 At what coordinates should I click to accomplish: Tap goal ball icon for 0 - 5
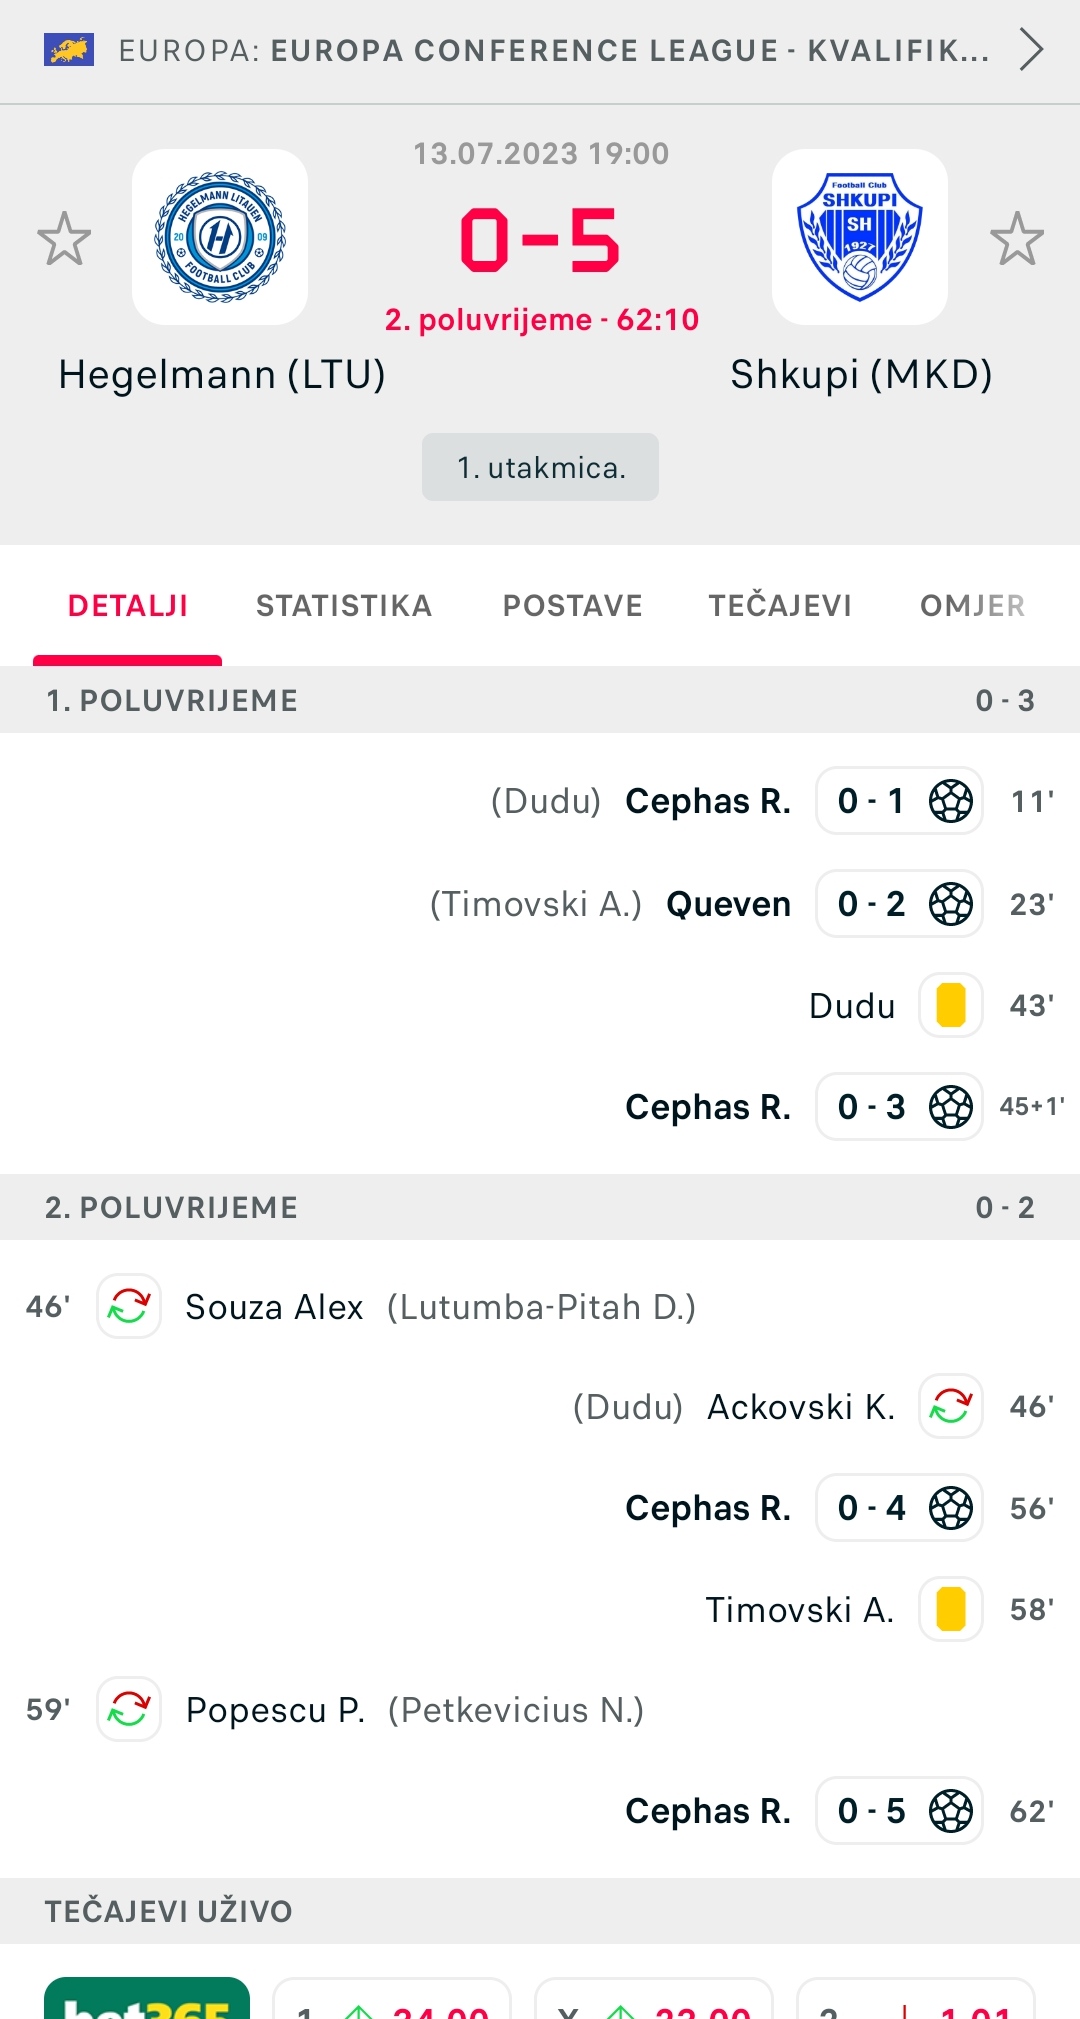coord(951,1811)
